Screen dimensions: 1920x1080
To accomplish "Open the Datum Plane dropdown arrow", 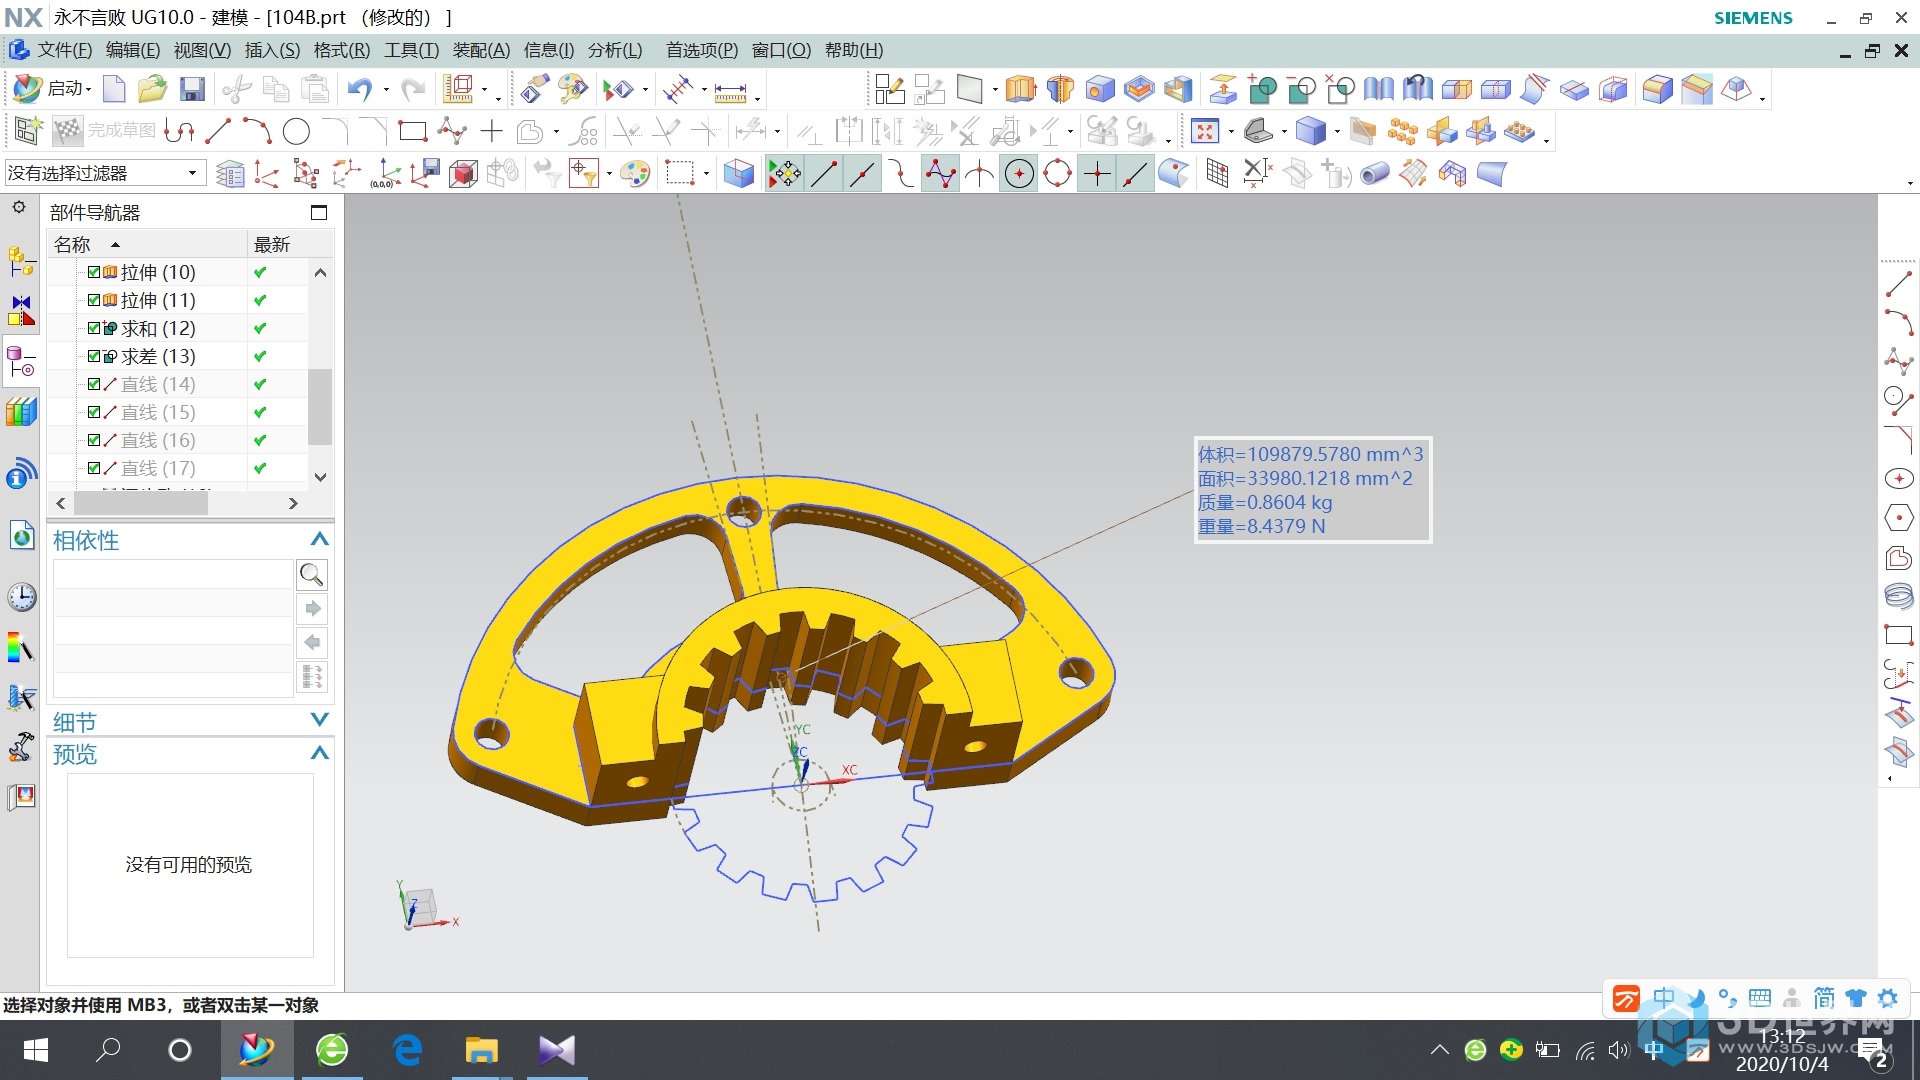I will 995,90.
